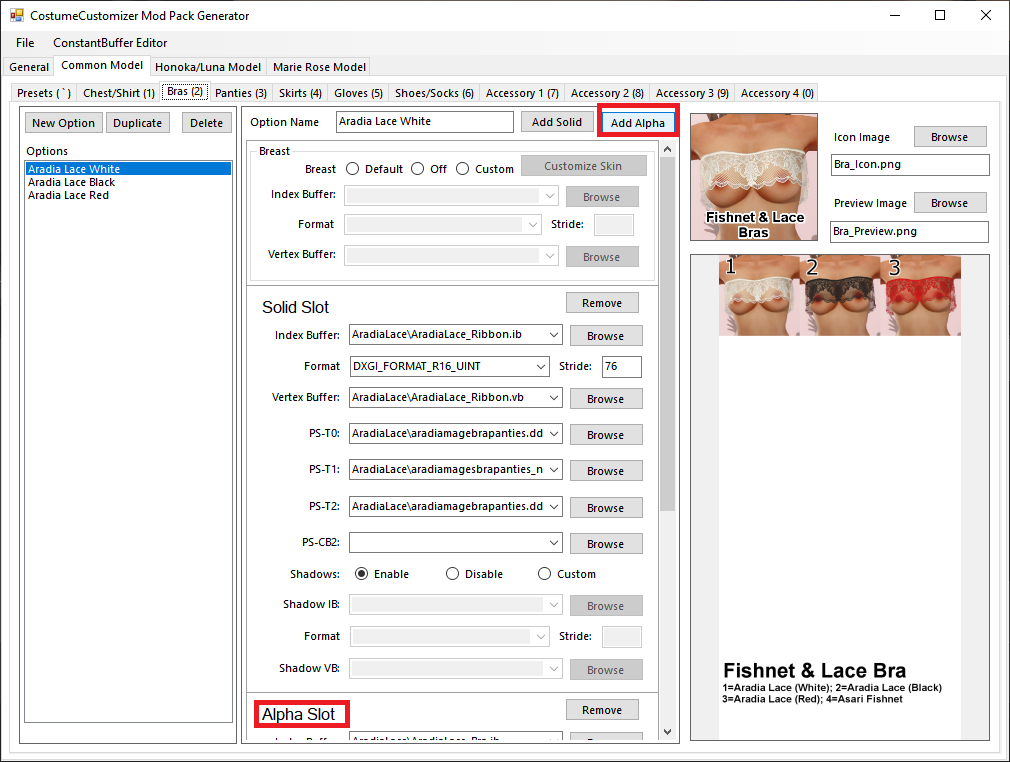Click the scrollbar down arrow
1010x762 pixels.
[667, 732]
